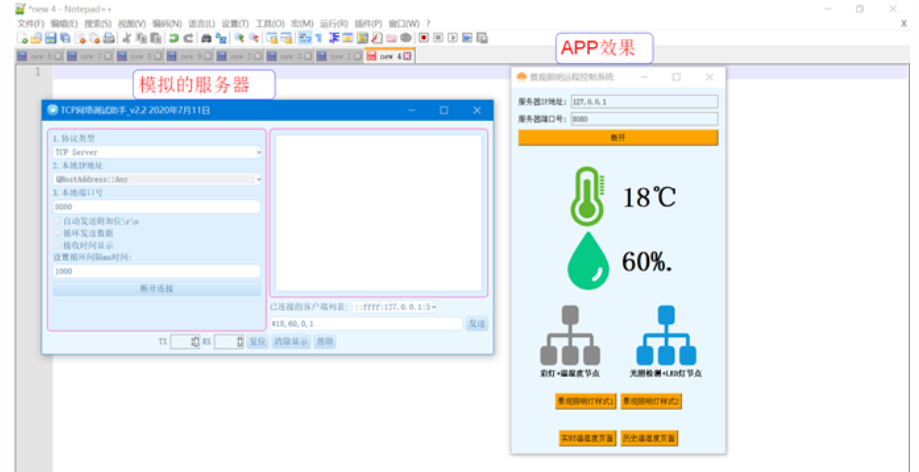The height and width of the screenshot is (472, 919).
Task: Click the 清除显示 button
Action: pos(291,342)
